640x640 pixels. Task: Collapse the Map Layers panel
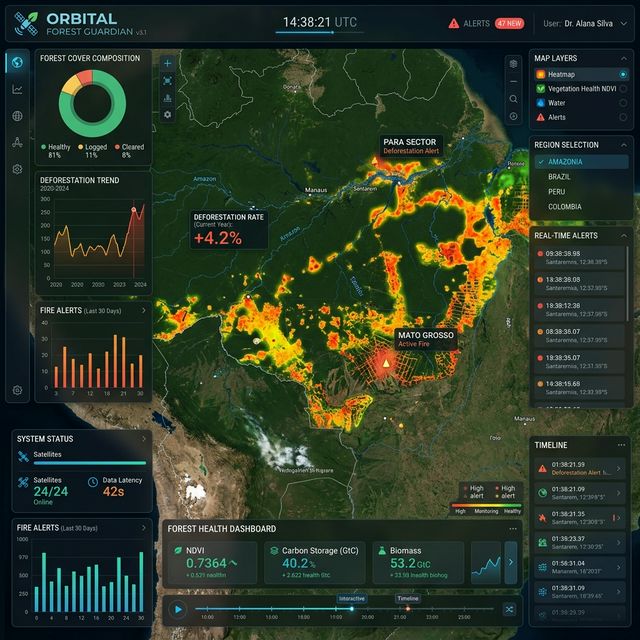tap(623, 58)
